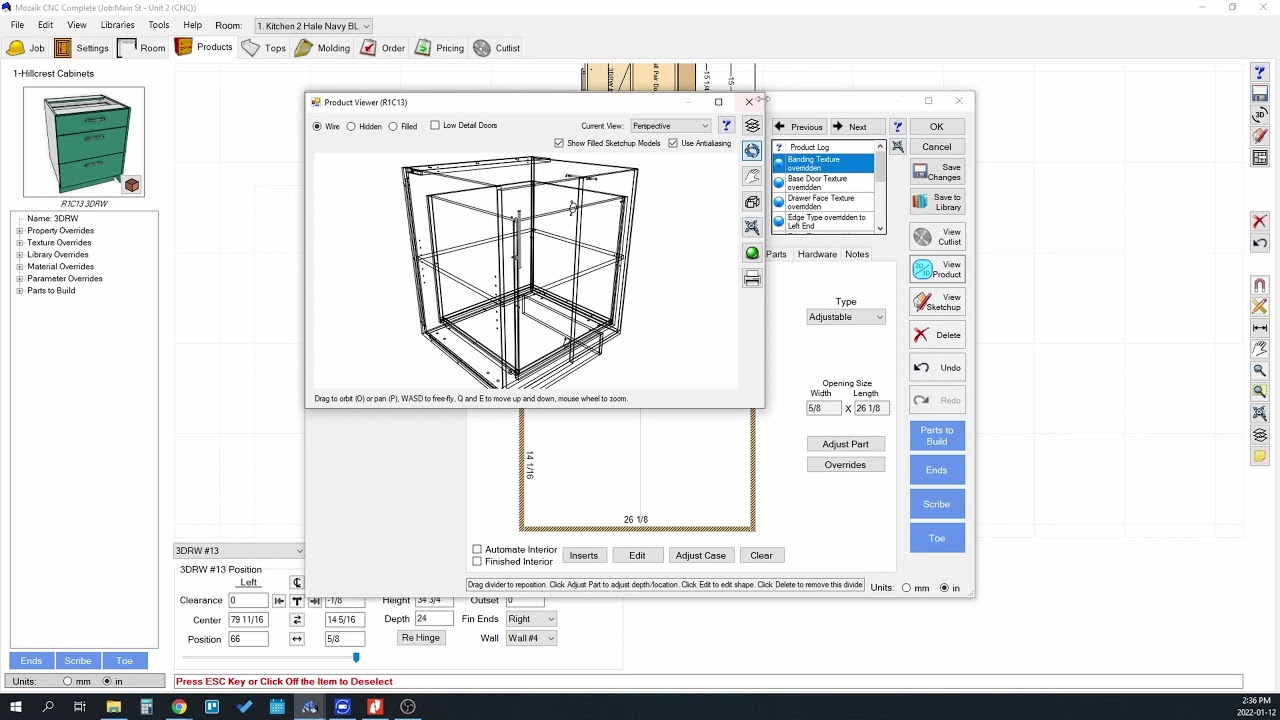Screen dimensions: 1280x720
Task: Open the Room selector dropdown
Action: tap(313, 26)
